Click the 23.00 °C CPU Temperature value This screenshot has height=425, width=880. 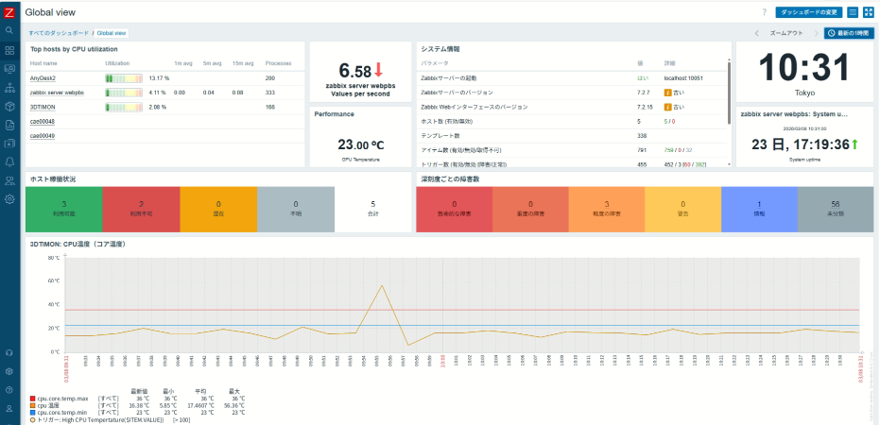click(x=361, y=145)
